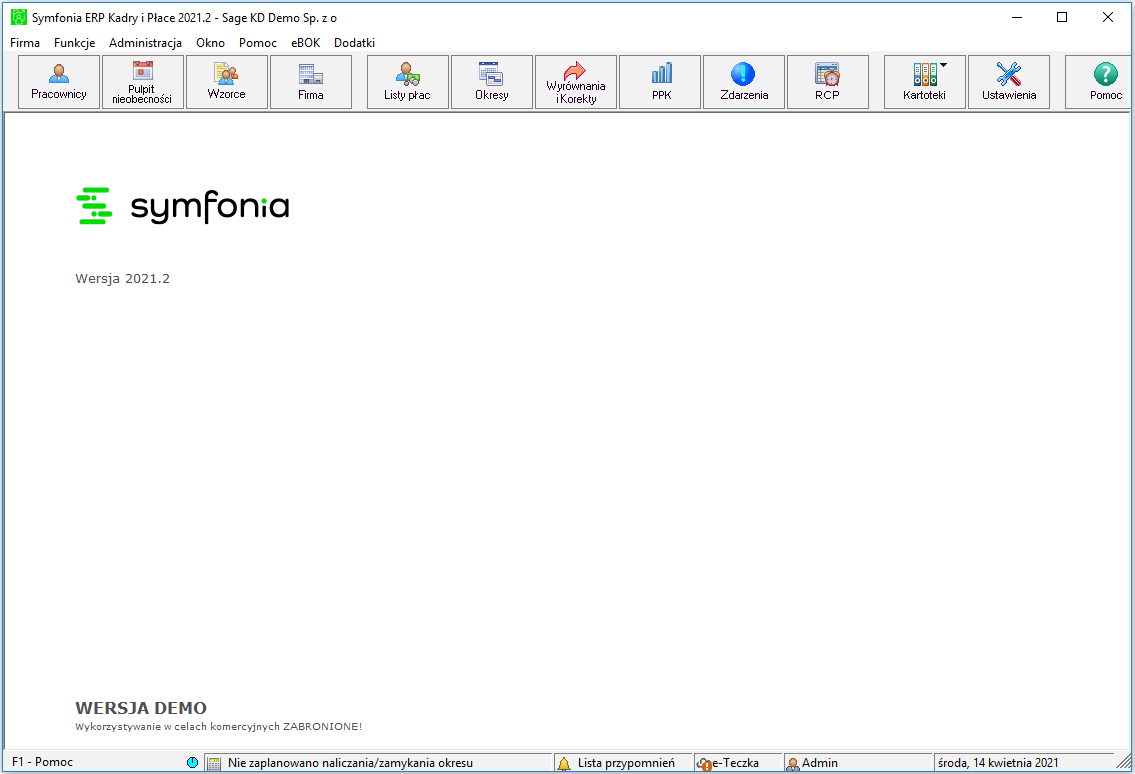
Task: Open the Funkcje menu
Action: coord(75,43)
